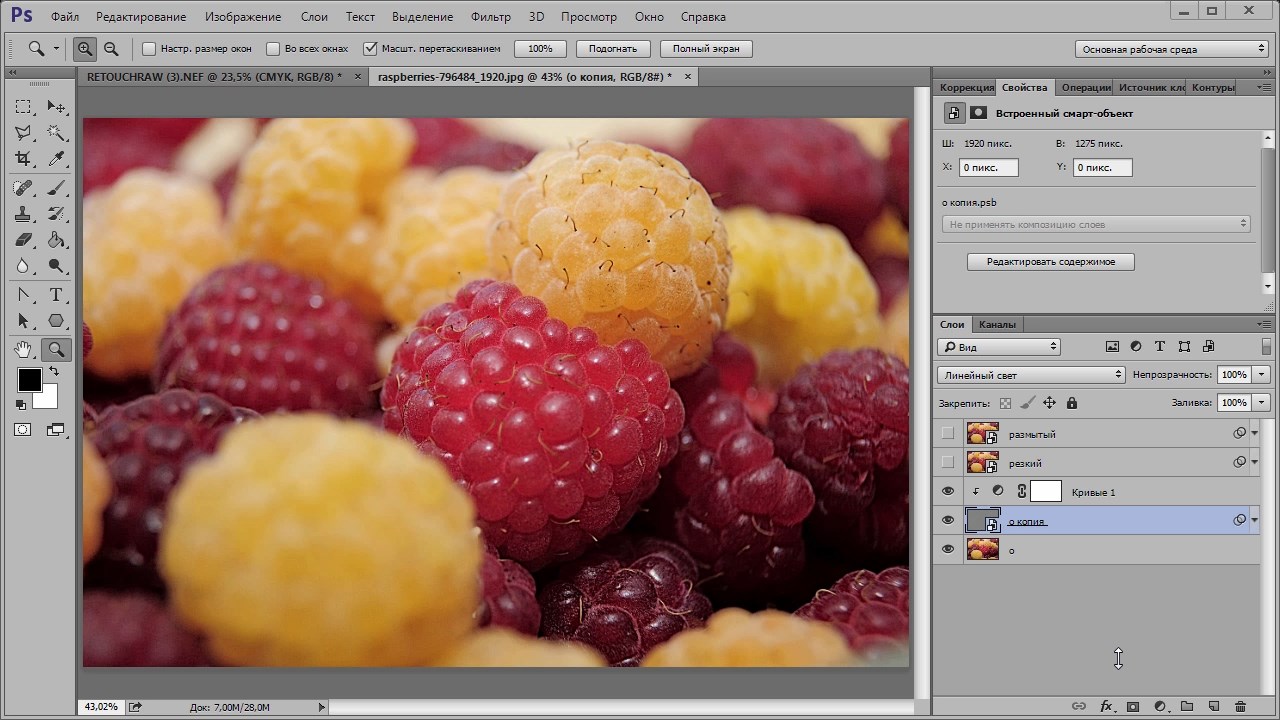This screenshot has height=720, width=1280.
Task: Delete layer trash icon
Action: [1240, 706]
